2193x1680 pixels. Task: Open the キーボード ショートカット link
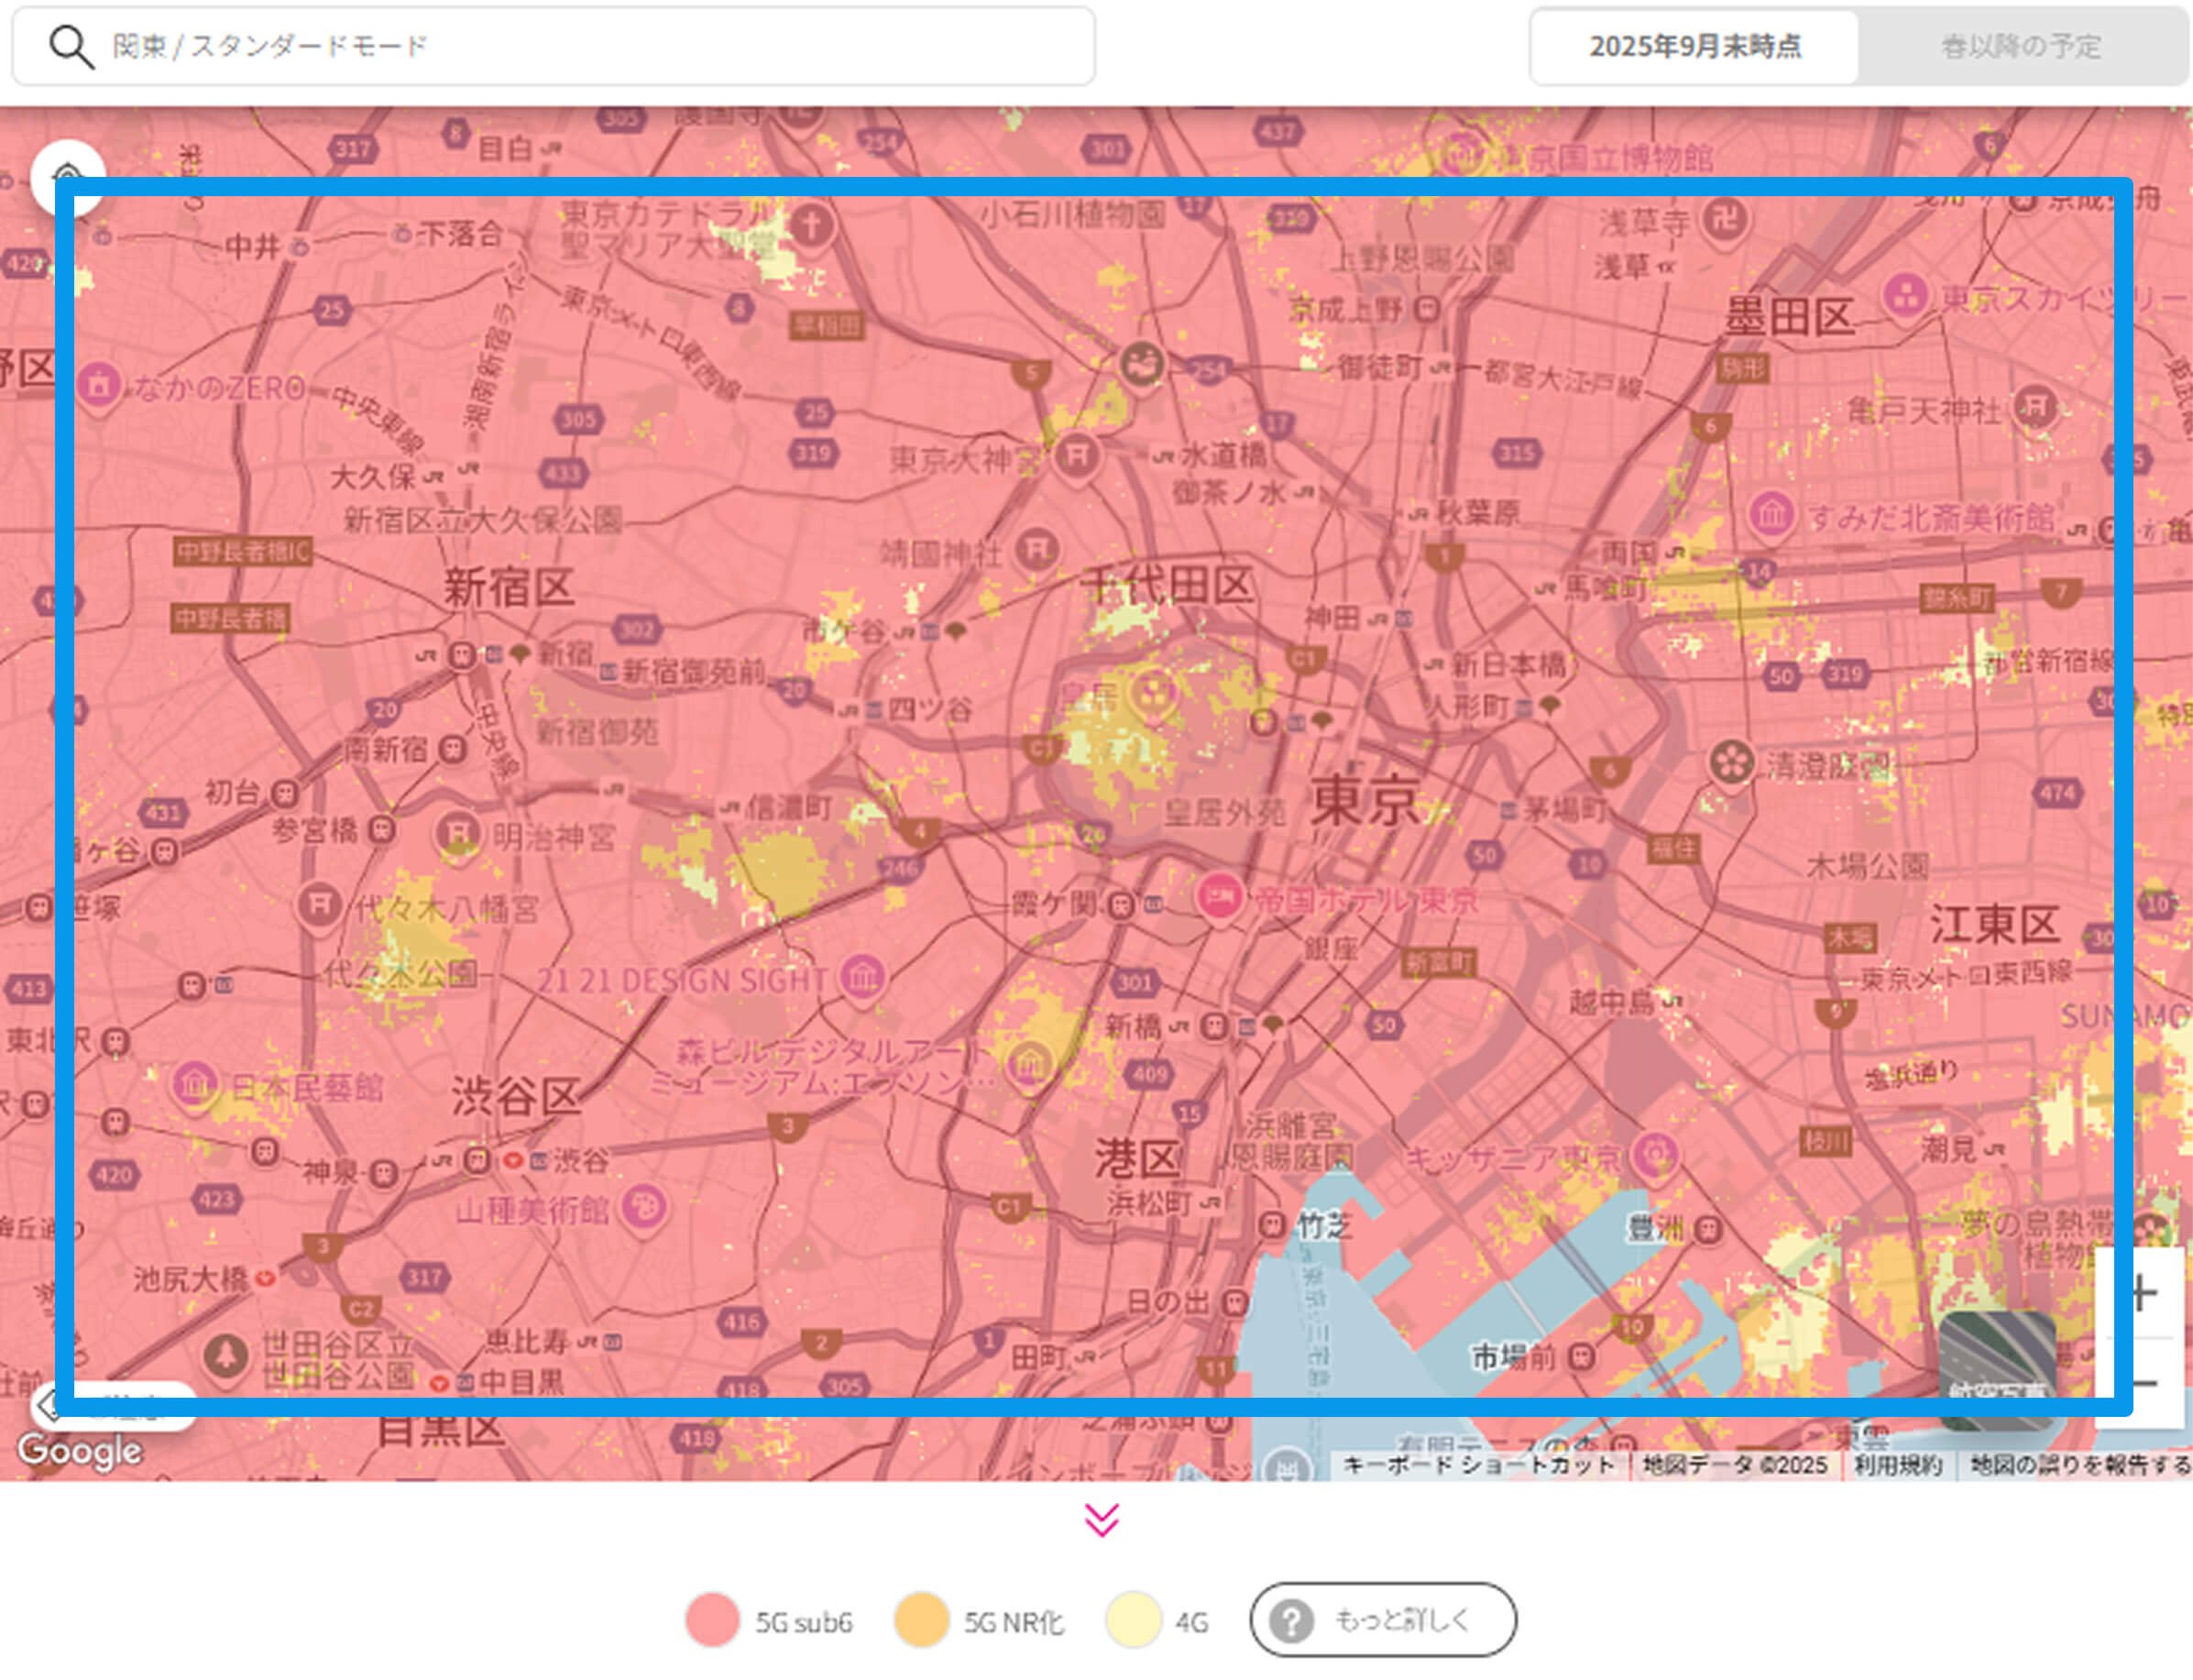tap(1477, 1465)
